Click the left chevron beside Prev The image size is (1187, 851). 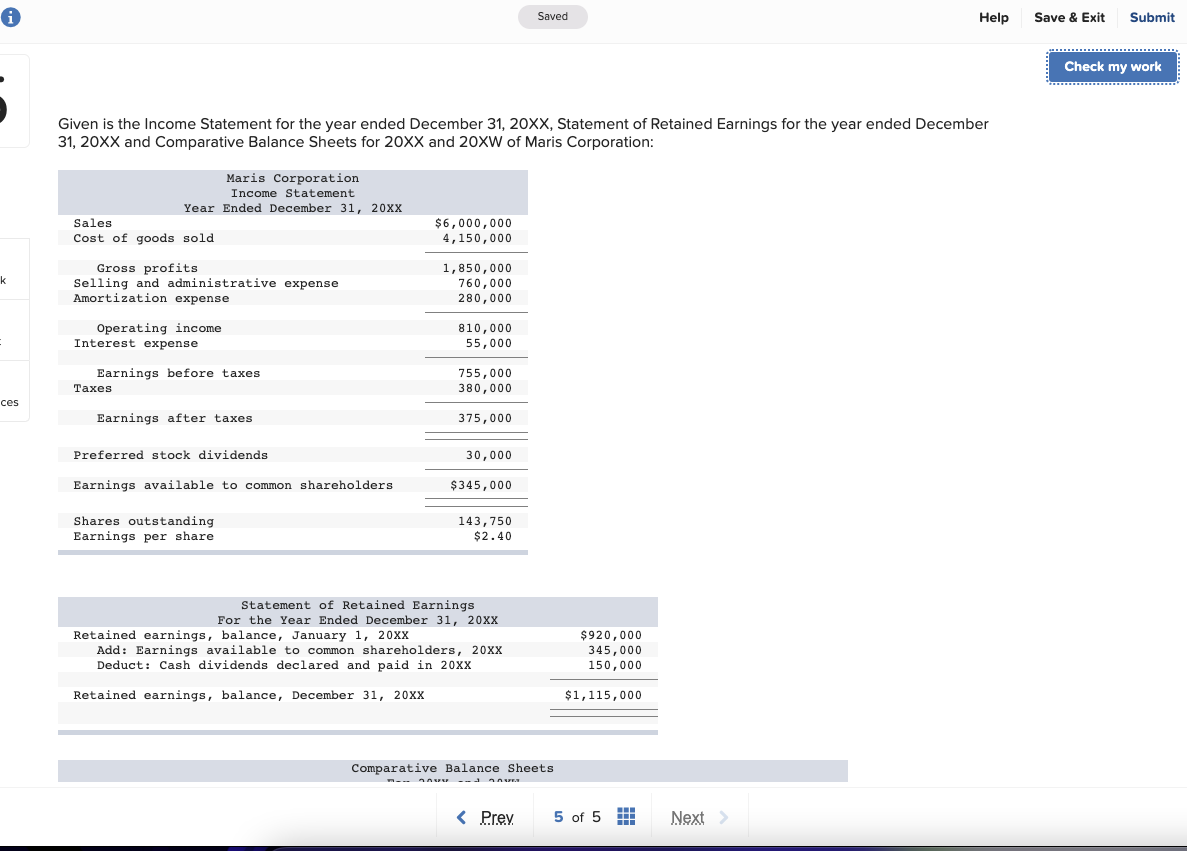[461, 817]
